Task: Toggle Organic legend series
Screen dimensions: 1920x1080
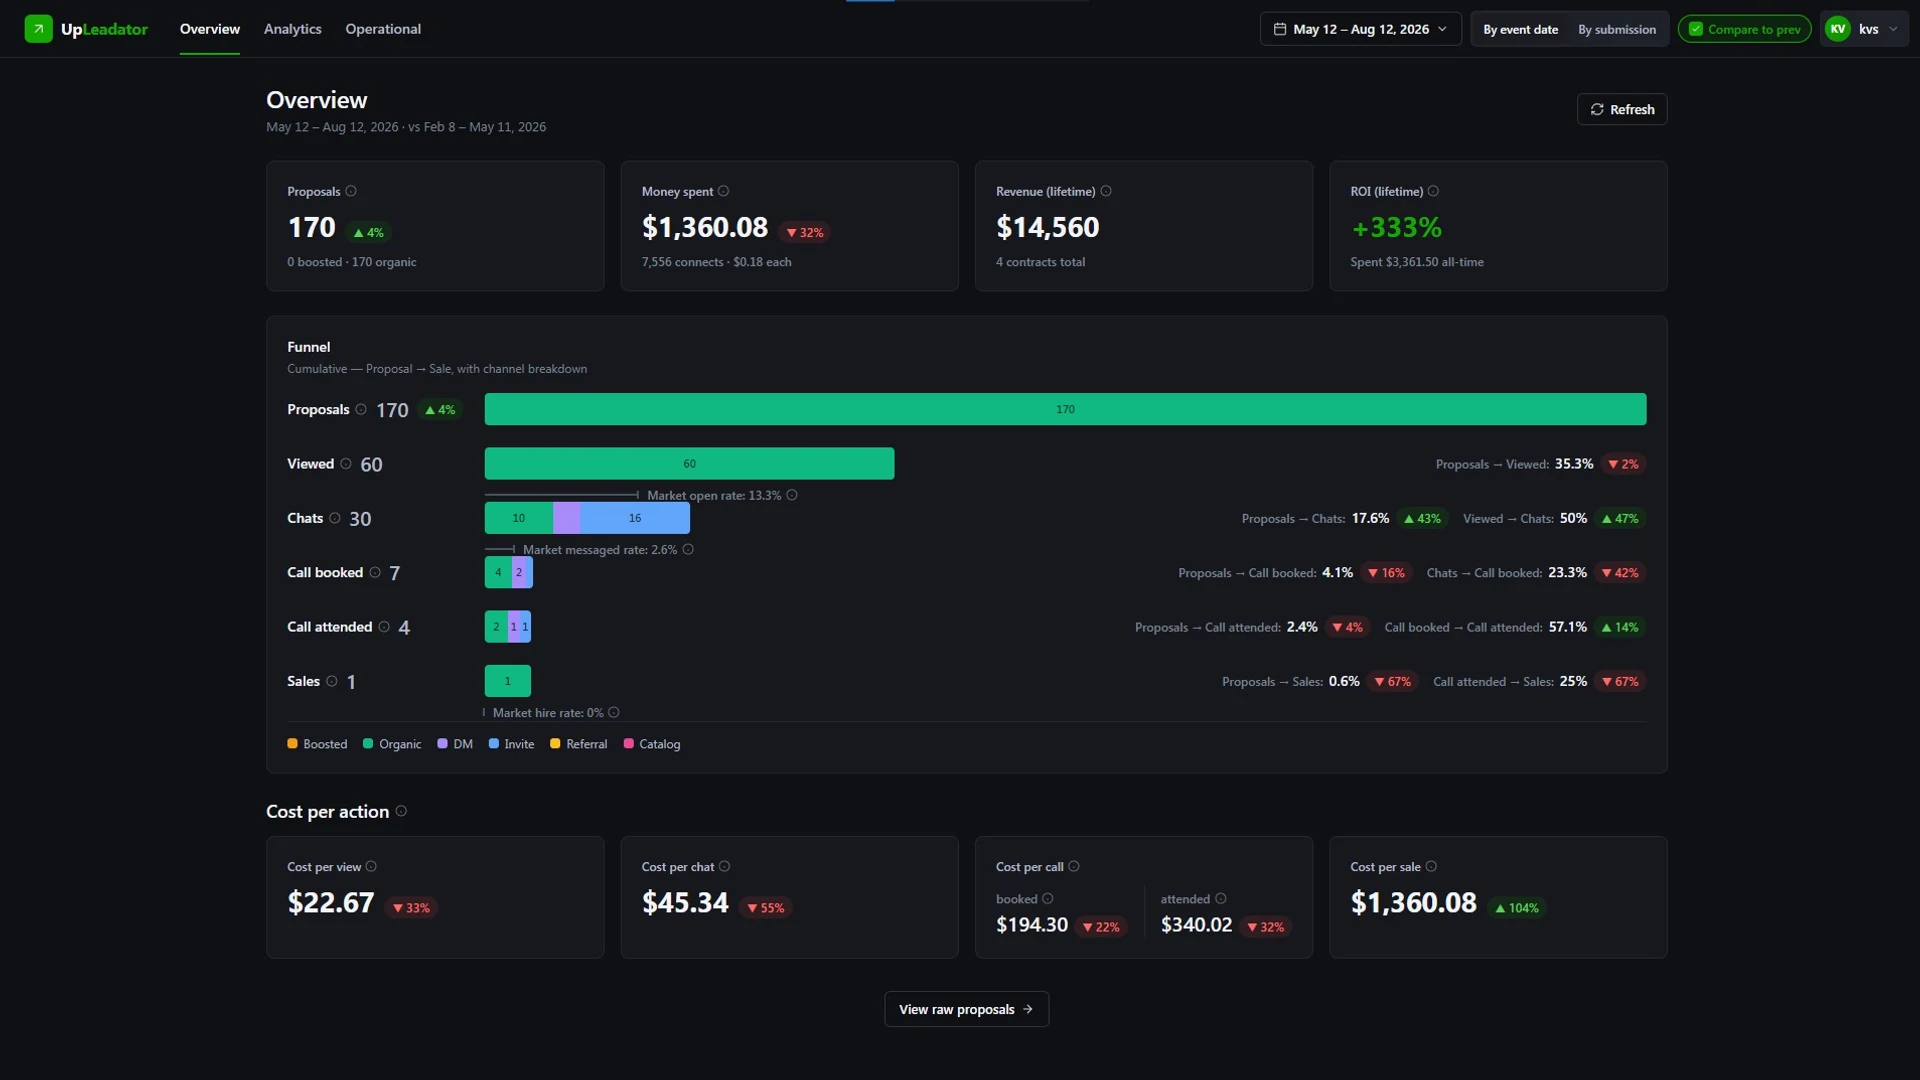Action: point(392,744)
